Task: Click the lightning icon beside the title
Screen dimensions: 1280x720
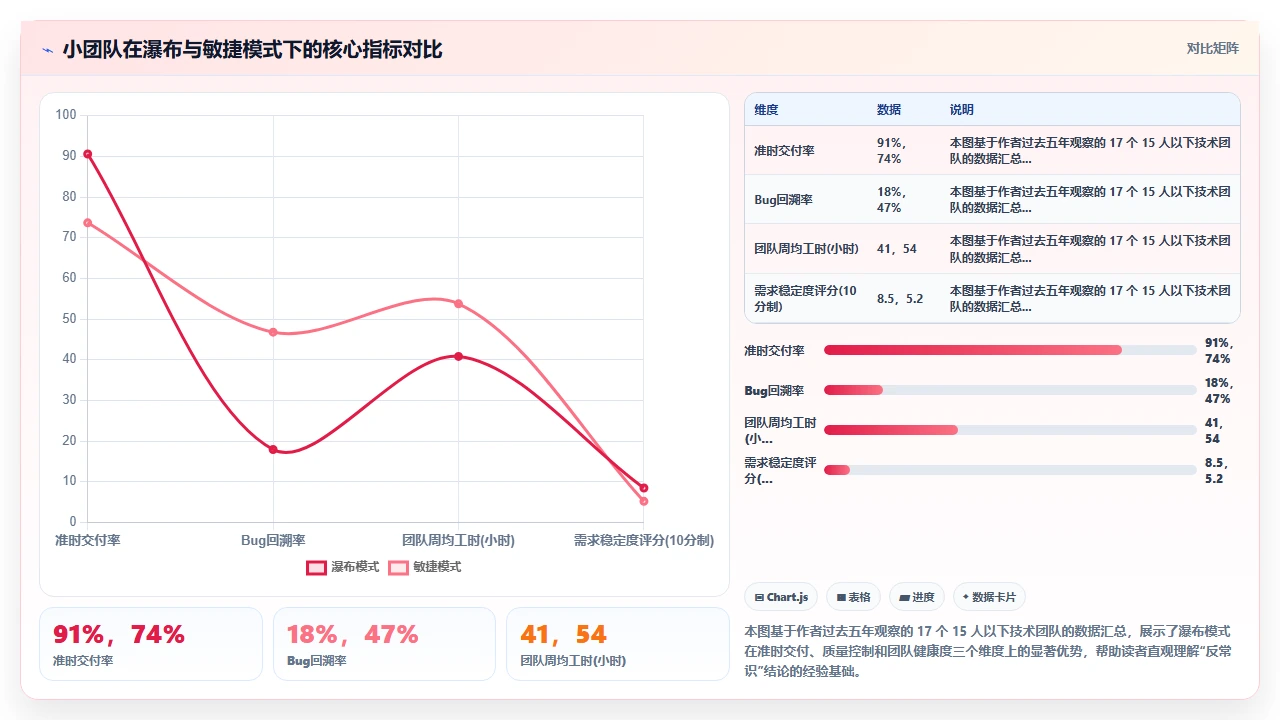Action: click(47, 50)
